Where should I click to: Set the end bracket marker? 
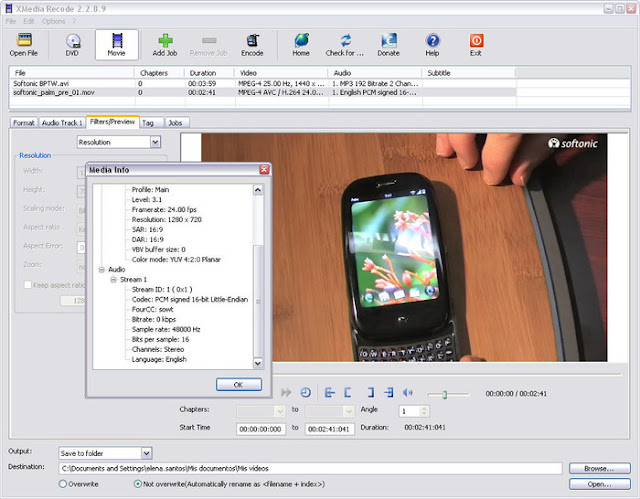(x=371, y=393)
